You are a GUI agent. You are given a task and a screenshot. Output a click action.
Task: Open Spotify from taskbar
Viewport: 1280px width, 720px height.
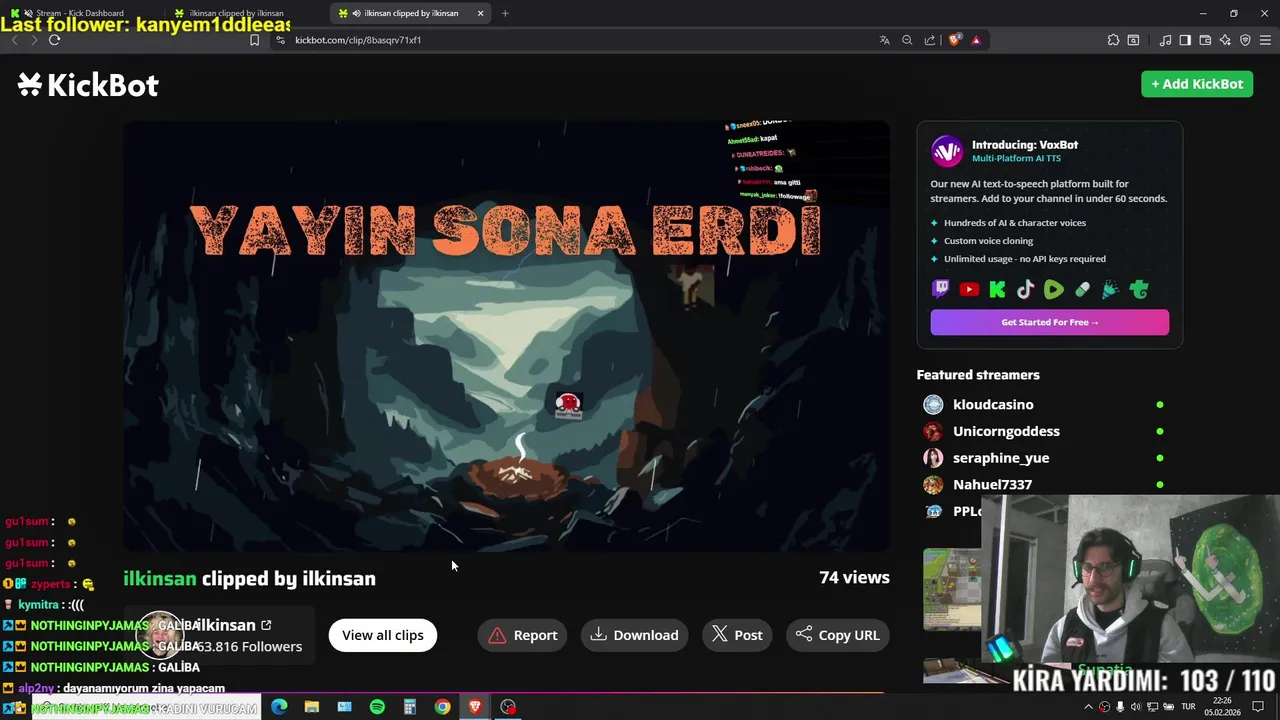pyautogui.click(x=377, y=707)
